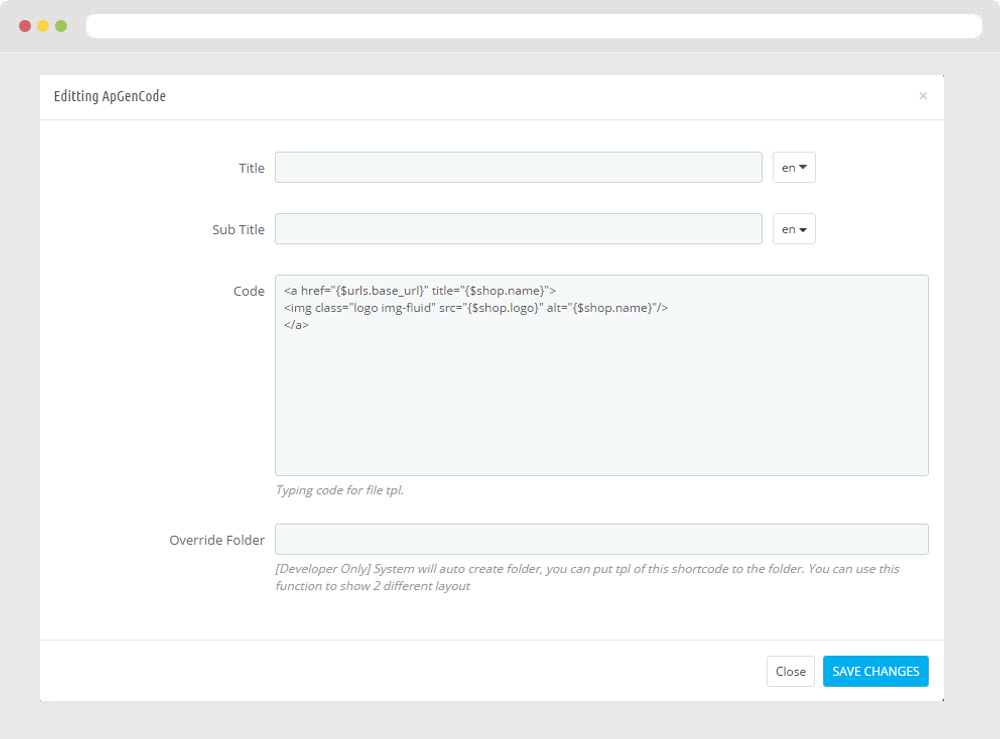Click the 'Typing code for file tpl.' hint
This screenshot has width=1000, height=739.
point(339,491)
